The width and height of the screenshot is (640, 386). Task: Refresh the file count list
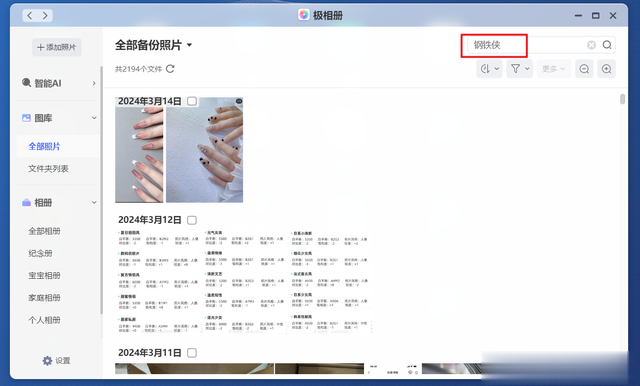click(170, 69)
